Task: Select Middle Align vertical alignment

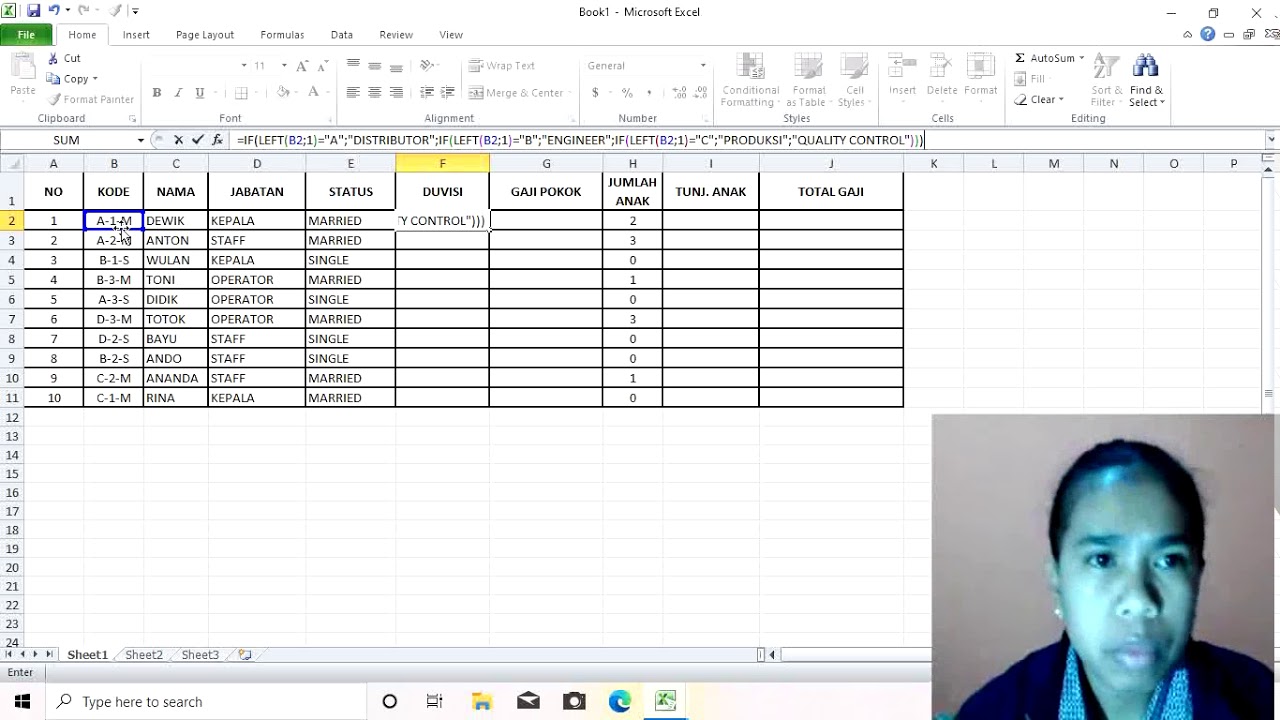Action: coord(374,66)
